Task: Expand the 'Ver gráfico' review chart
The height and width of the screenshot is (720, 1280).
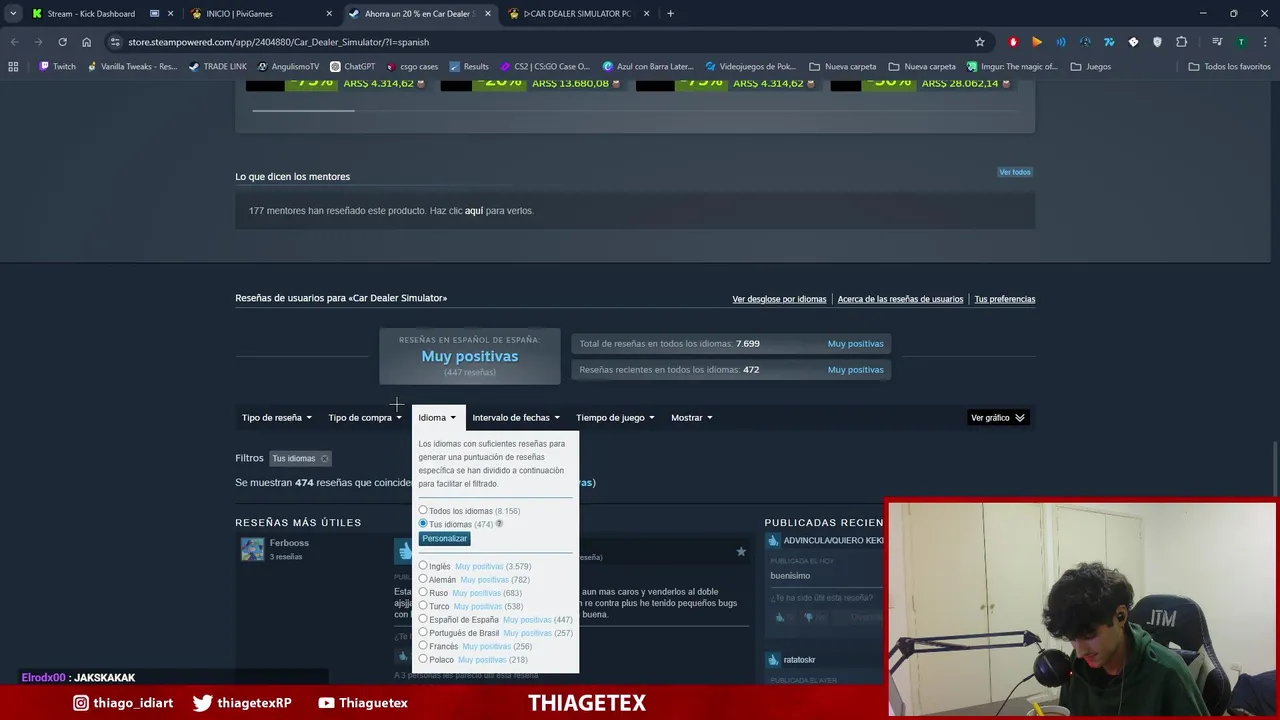Action: click(x=998, y=418)
